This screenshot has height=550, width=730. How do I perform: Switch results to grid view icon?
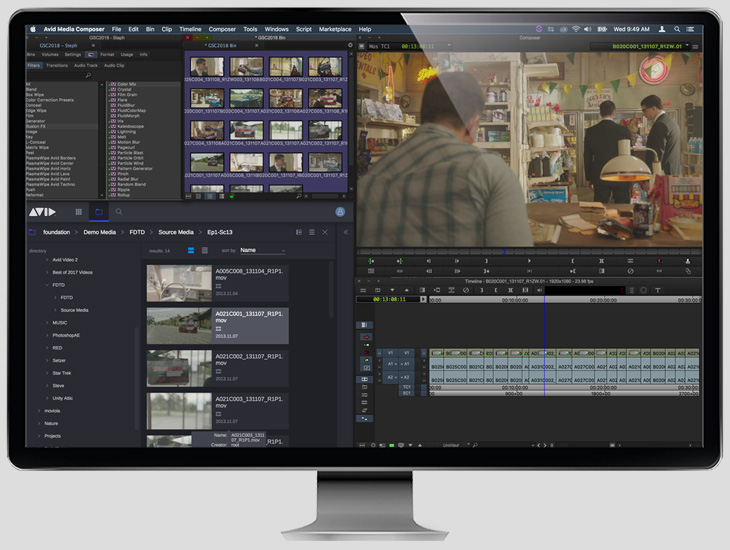191,250
